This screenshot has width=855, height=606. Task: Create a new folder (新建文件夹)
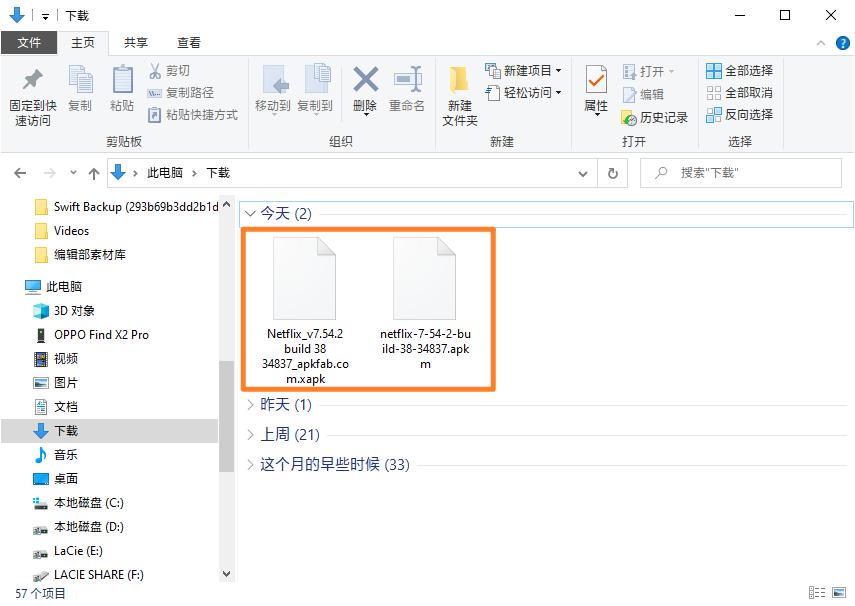tap(460, 97)
